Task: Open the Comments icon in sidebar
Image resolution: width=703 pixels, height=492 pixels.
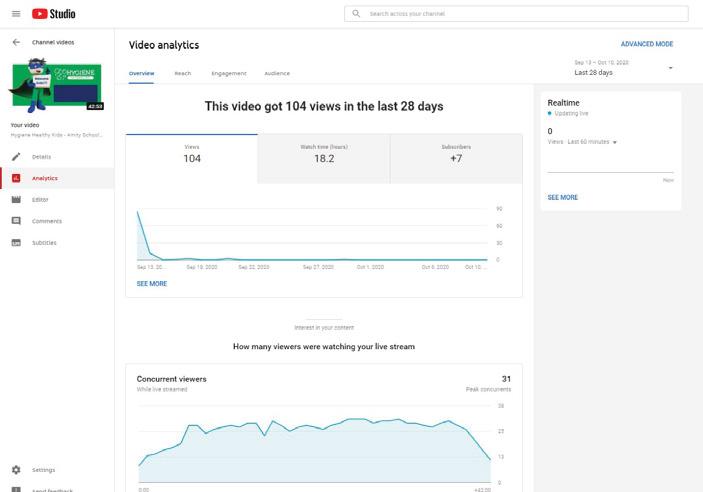Action: pos(16,221)
